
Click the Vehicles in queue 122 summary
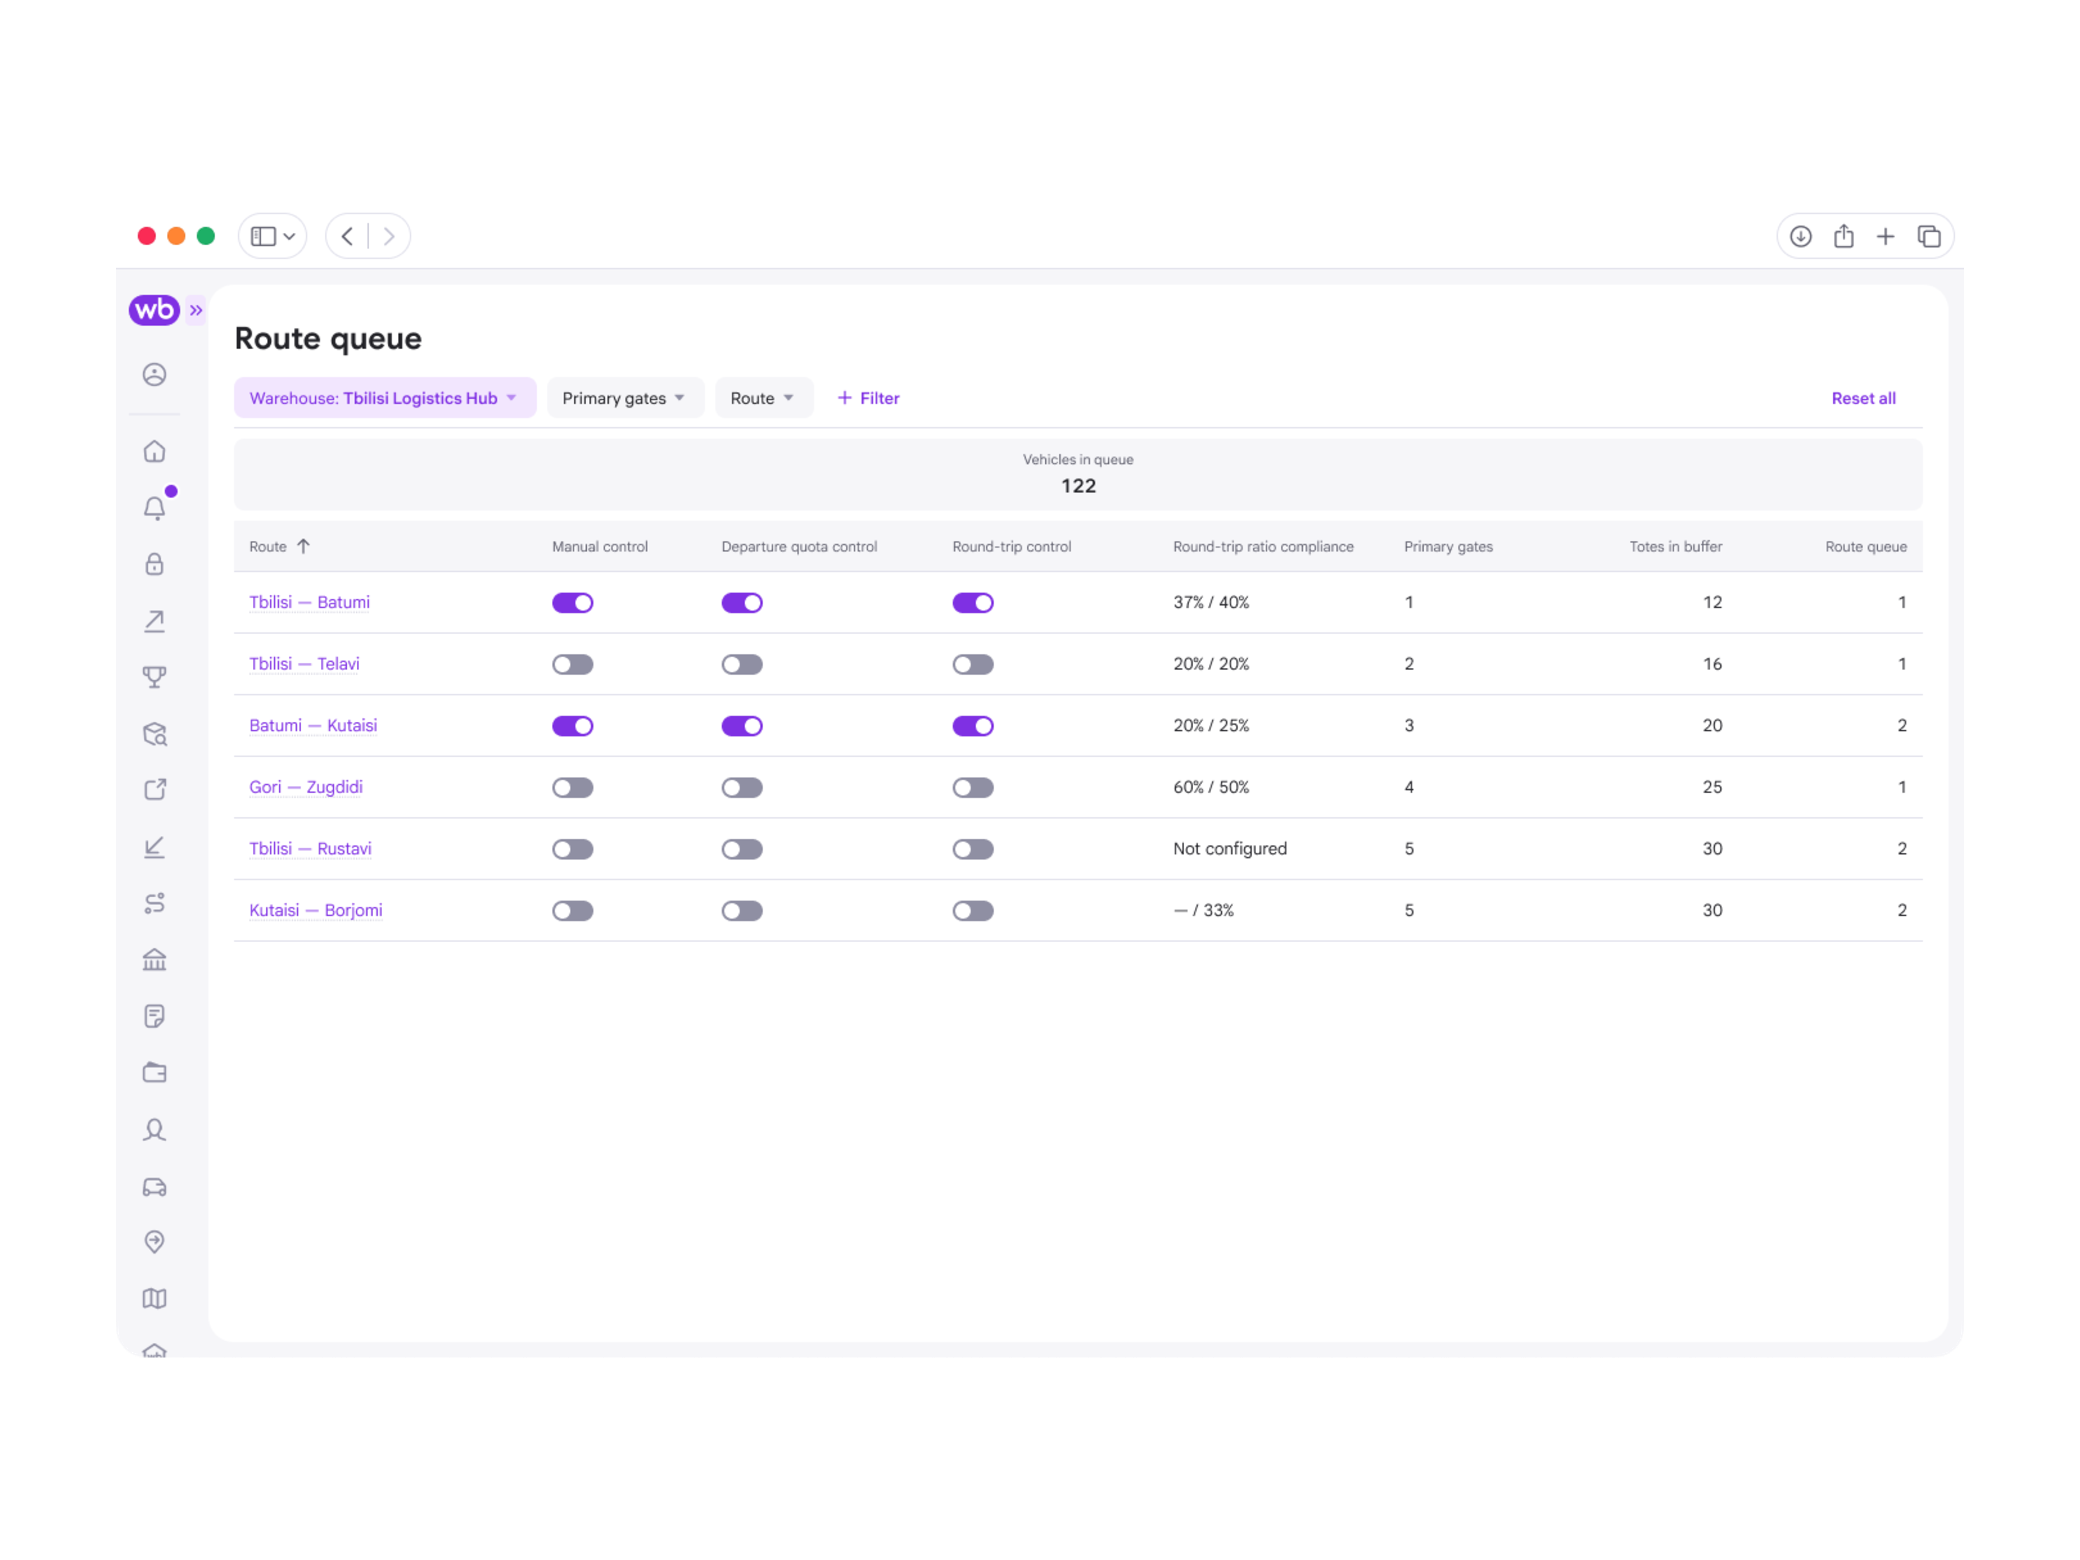pos(1077,475)
